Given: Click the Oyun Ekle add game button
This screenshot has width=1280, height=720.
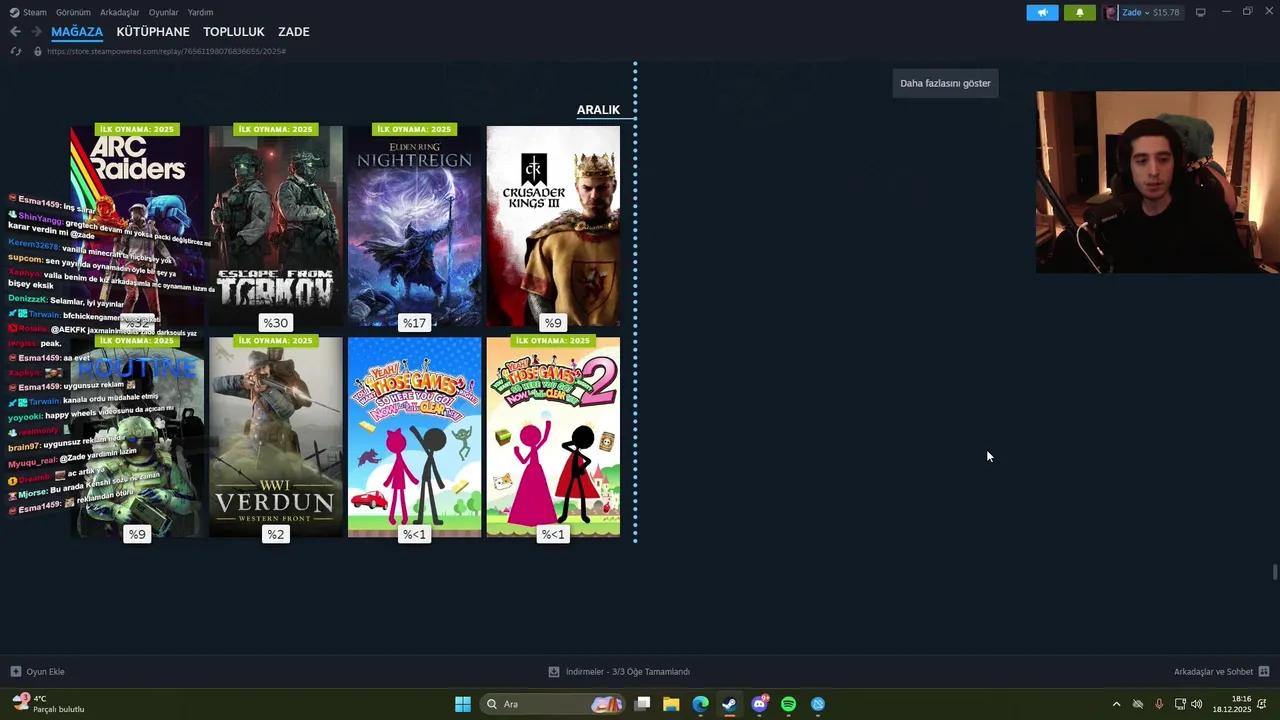Looking at the screenshot, I should pos(38,672).
